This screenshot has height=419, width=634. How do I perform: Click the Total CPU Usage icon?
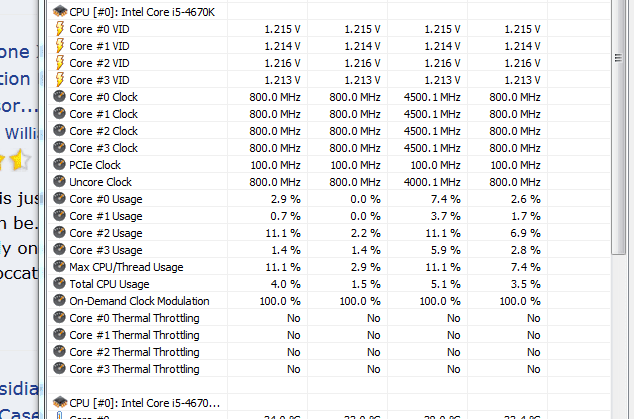tap(58, 284)
